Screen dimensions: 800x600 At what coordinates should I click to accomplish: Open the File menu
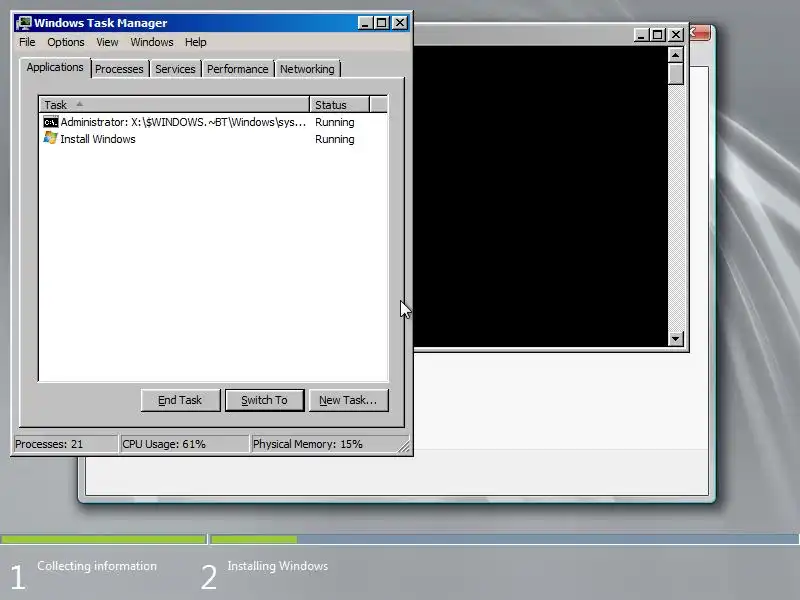(x=27, y=42)
